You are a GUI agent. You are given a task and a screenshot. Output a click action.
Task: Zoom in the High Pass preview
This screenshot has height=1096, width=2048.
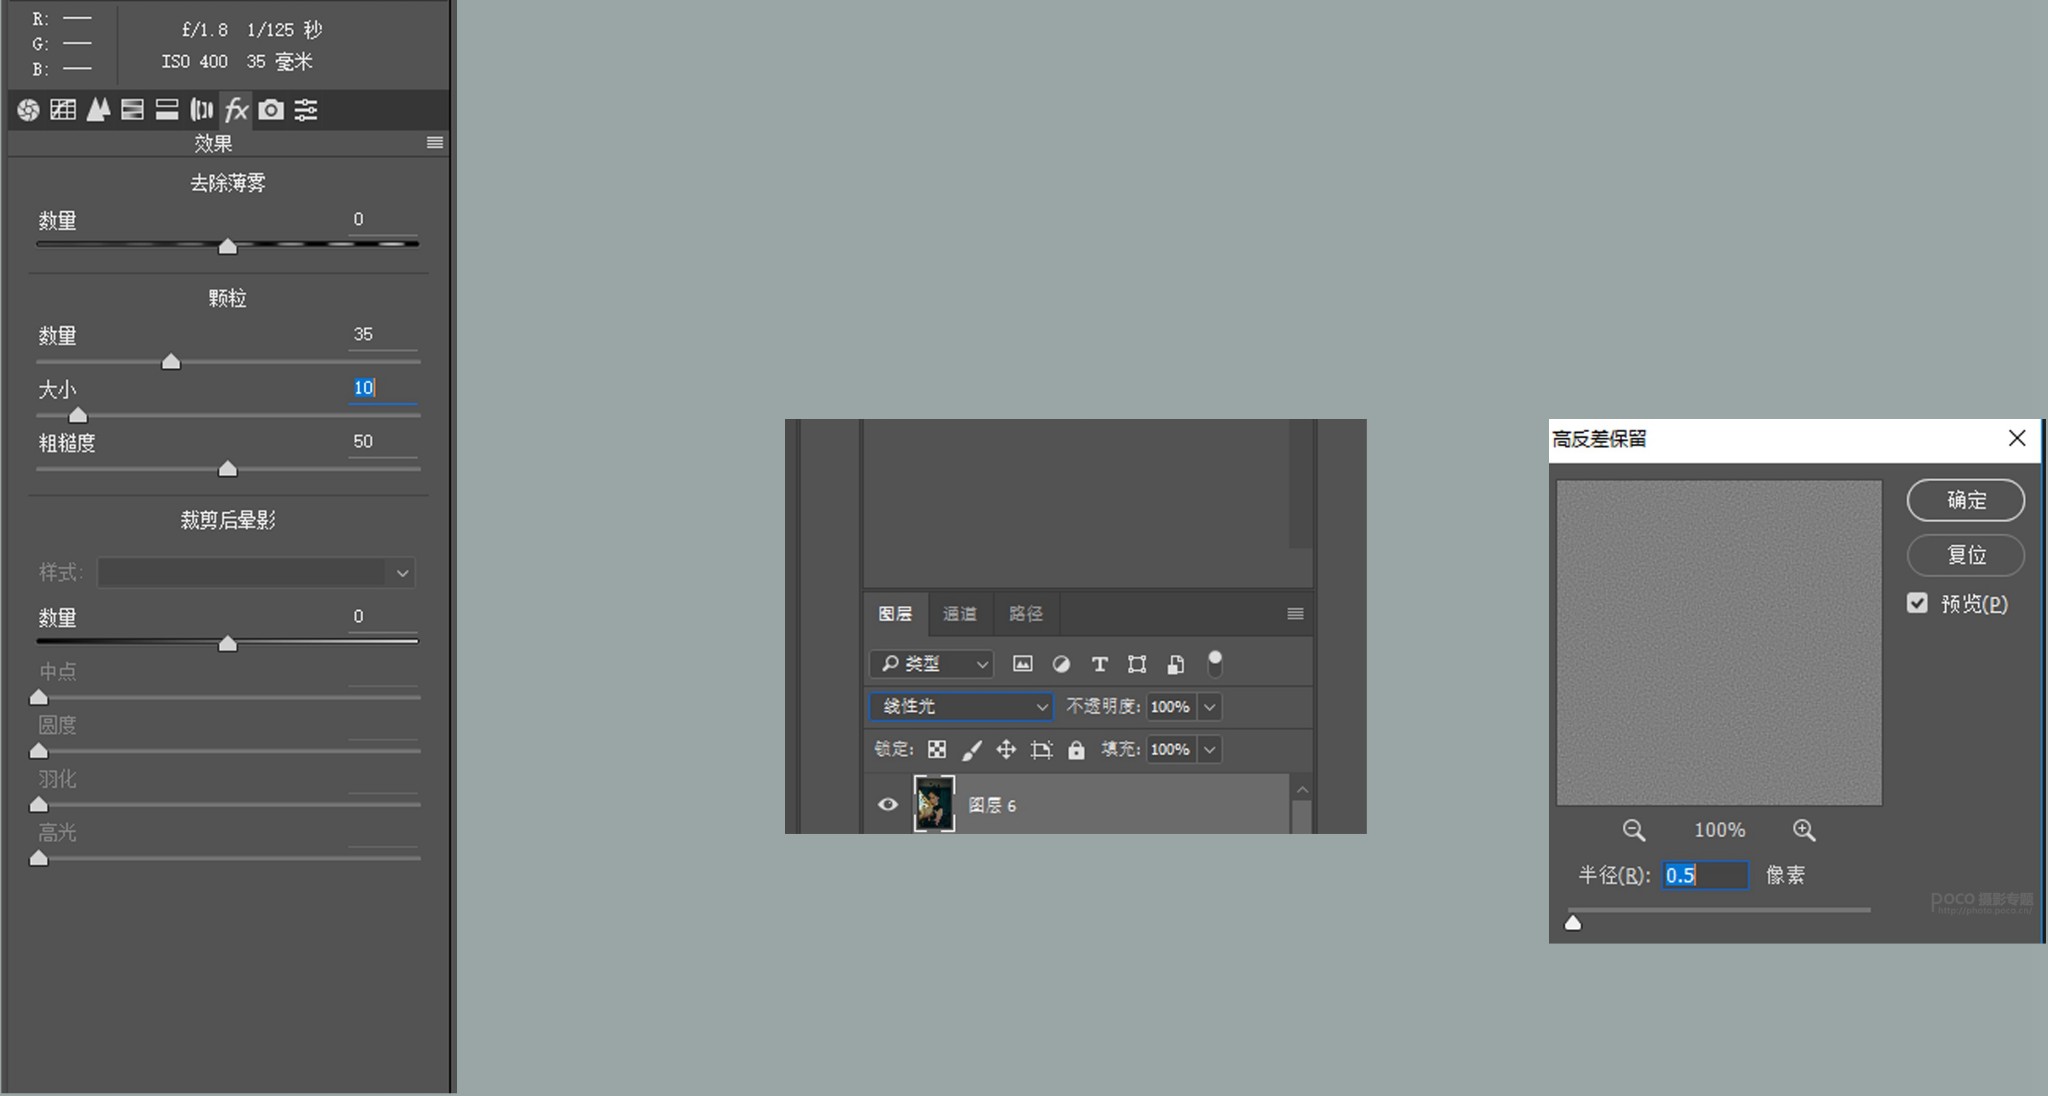(1804, 830)
